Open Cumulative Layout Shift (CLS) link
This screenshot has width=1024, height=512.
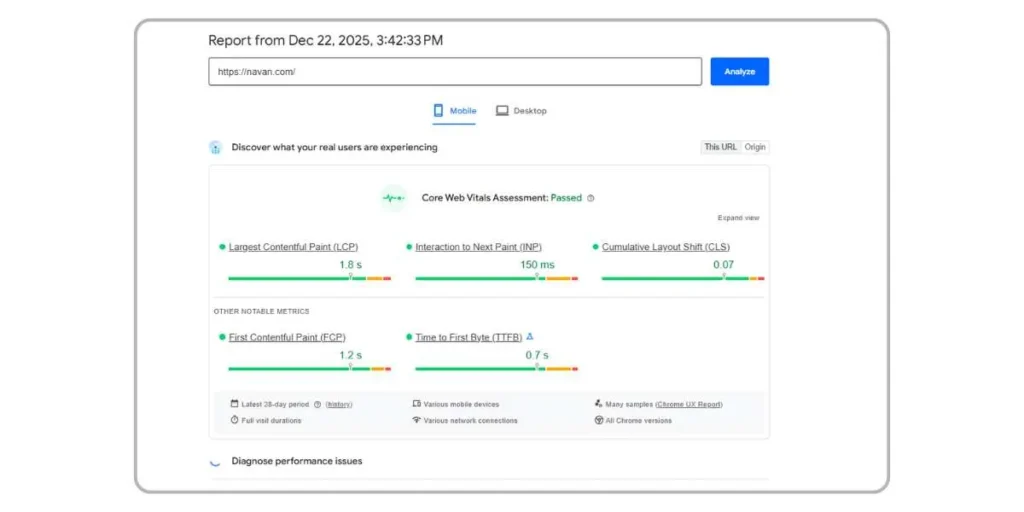(666, 247)
